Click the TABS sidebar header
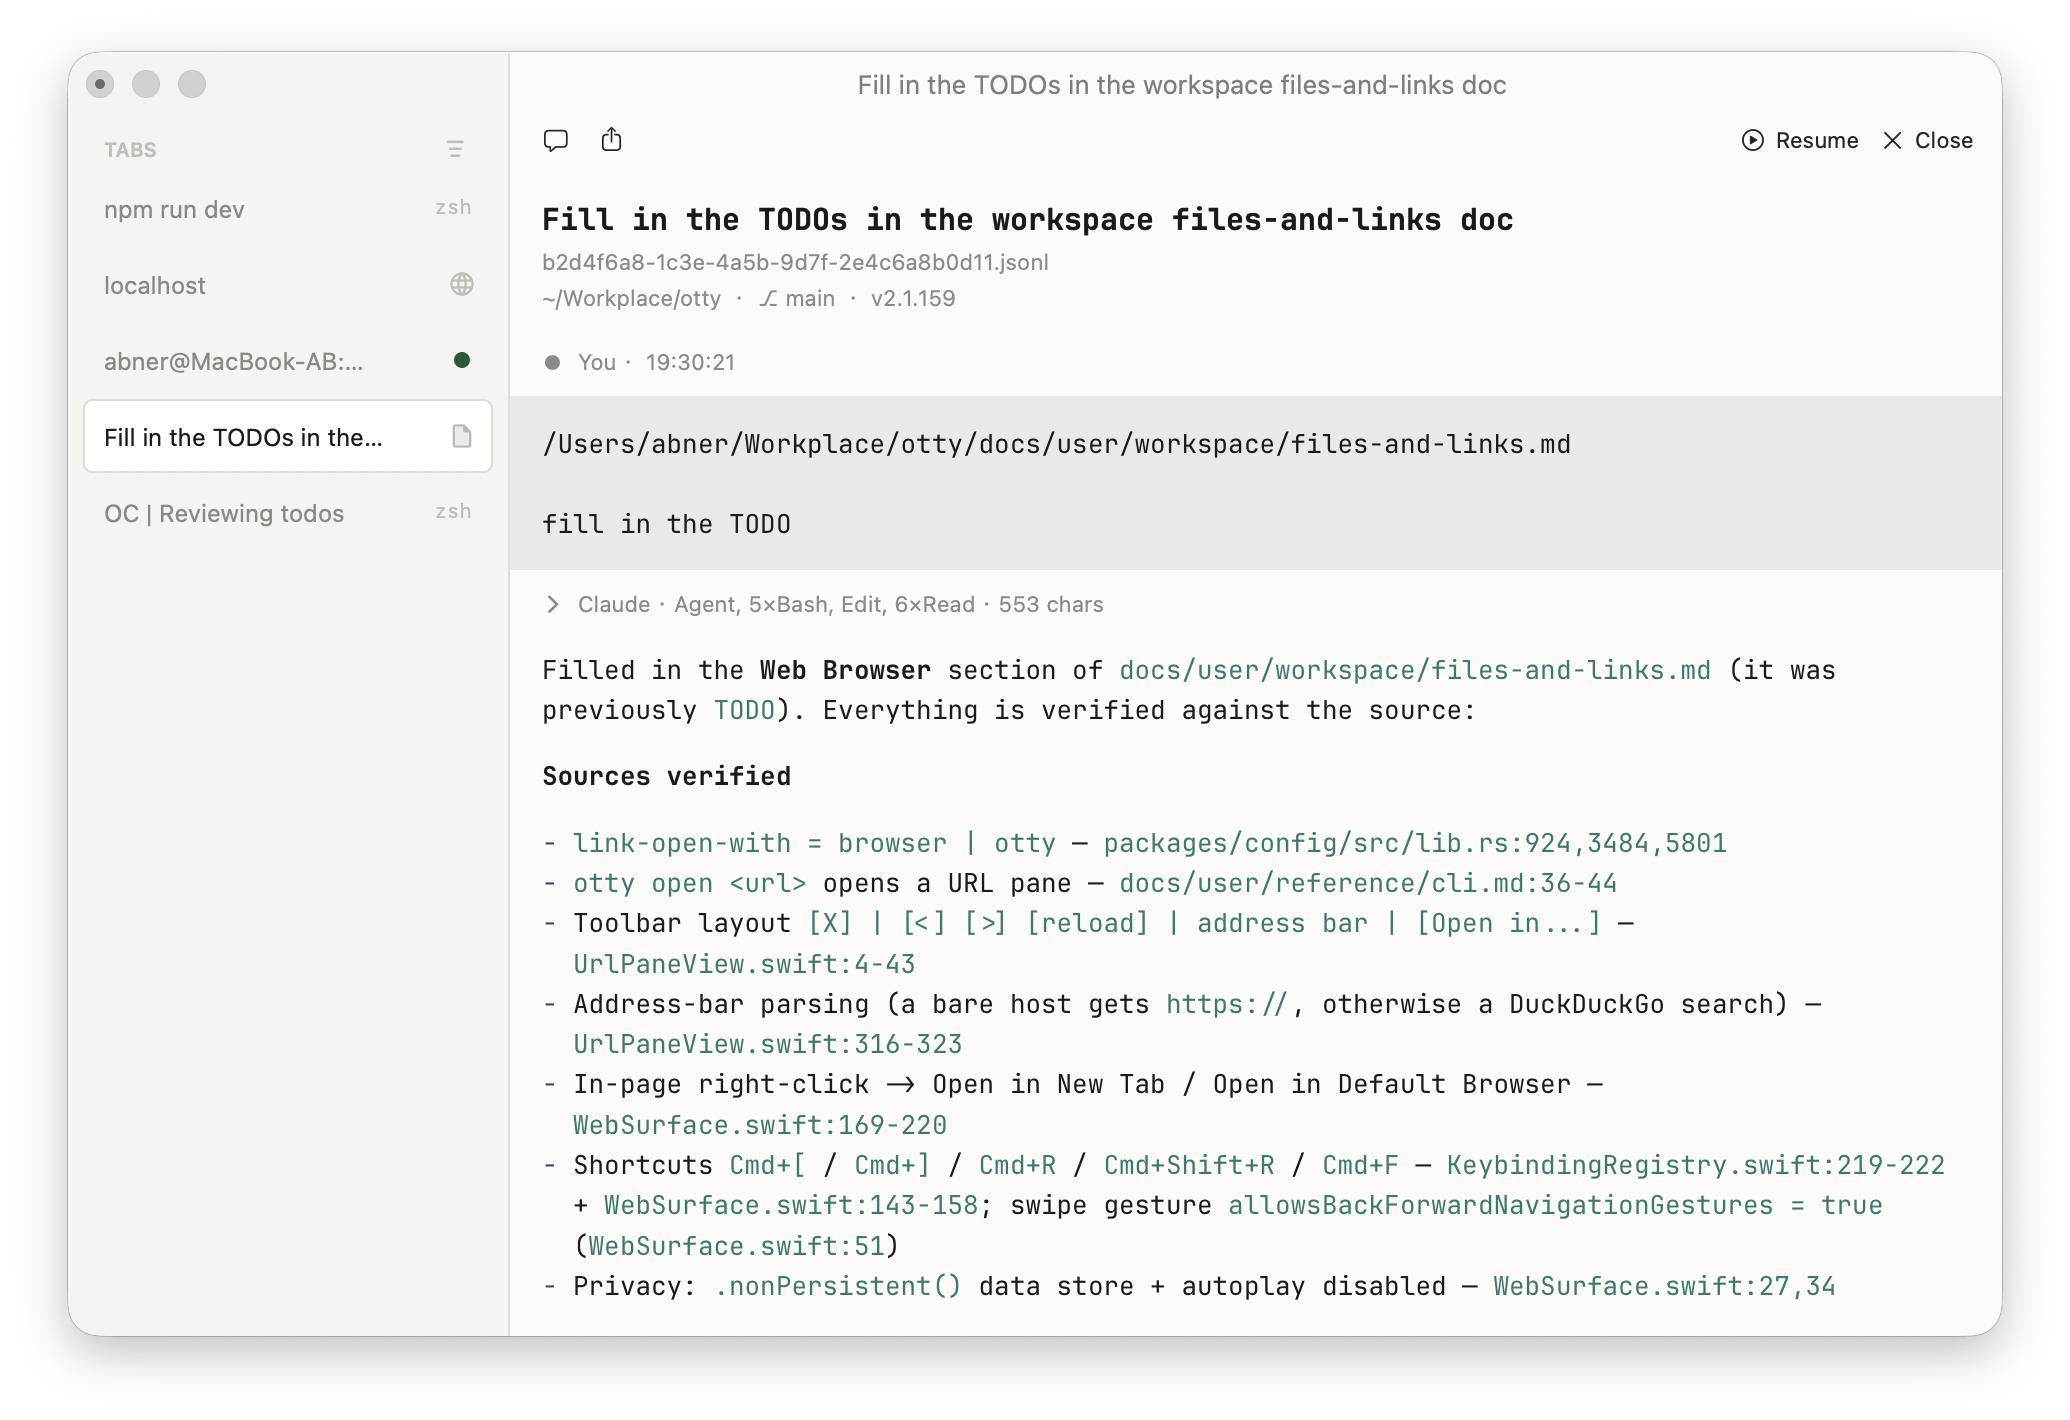The height and width of the screenshot is (1420, 2070). tap(130, 150)
